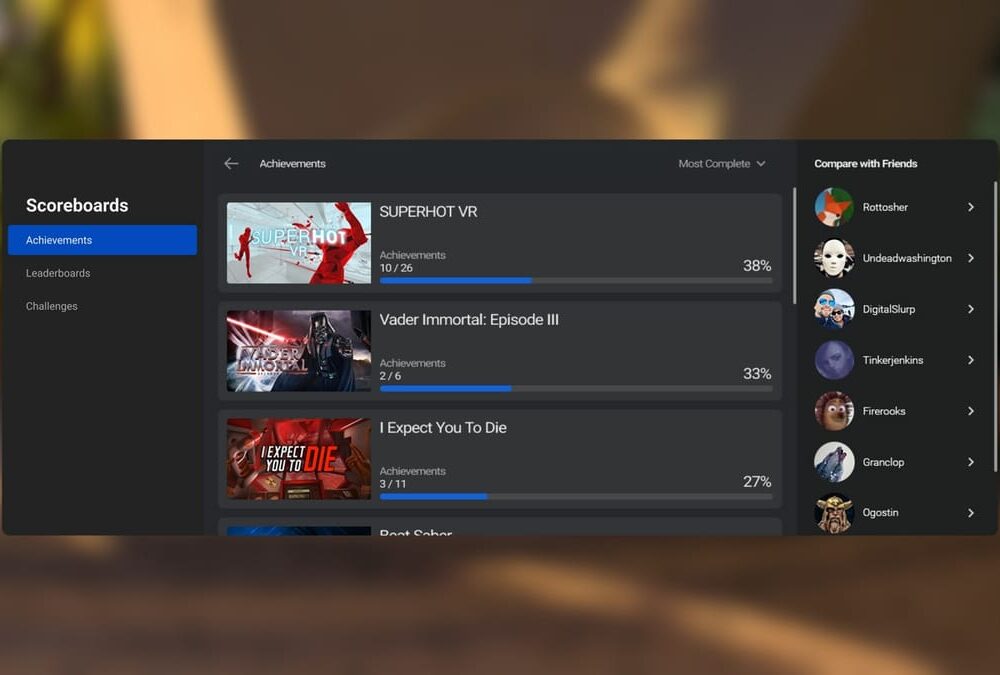Click the Scoreboards heading

[77, 205]
